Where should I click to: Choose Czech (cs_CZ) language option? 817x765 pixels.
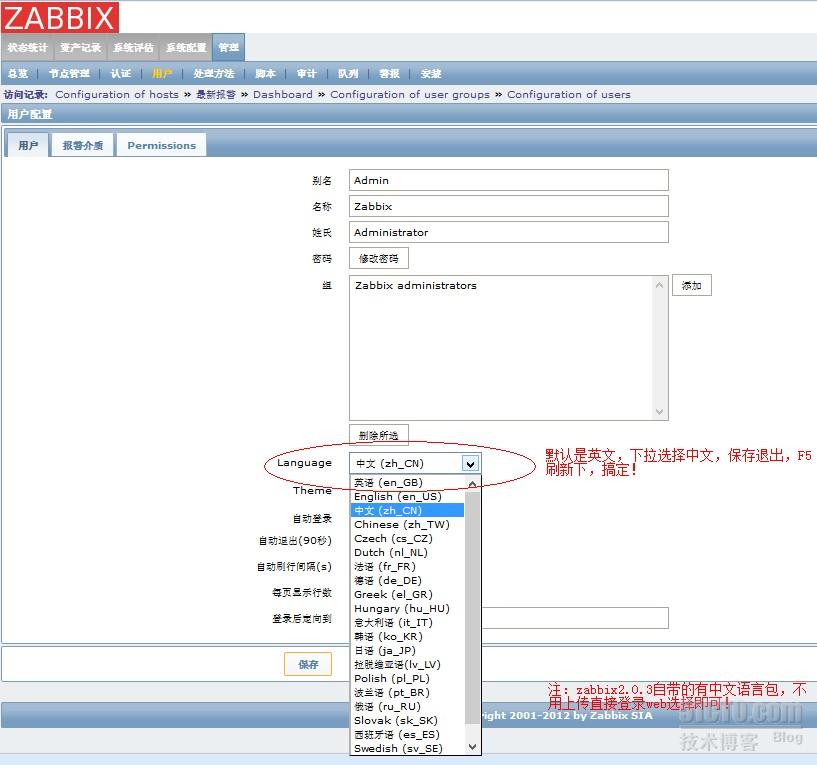[407, 538]
